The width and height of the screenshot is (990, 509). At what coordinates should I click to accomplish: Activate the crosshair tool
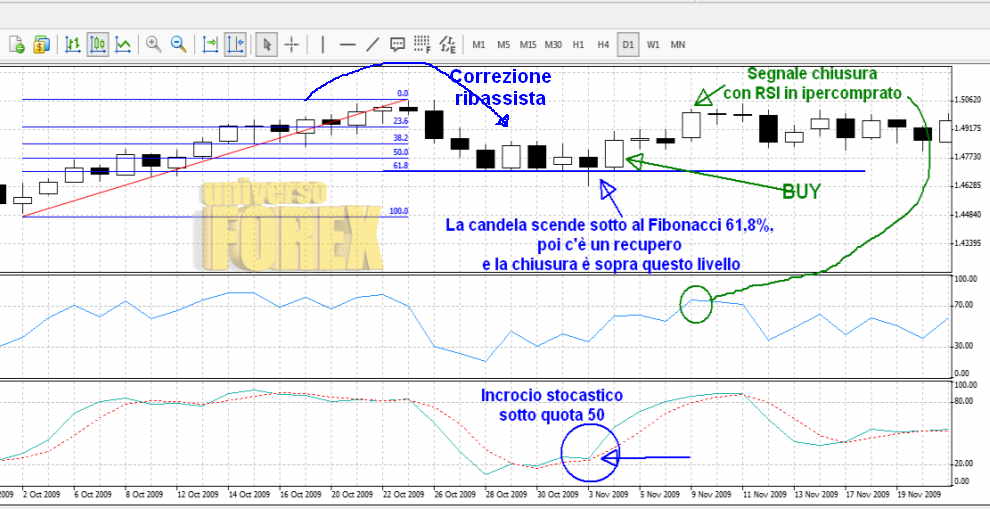pos(292,44)
